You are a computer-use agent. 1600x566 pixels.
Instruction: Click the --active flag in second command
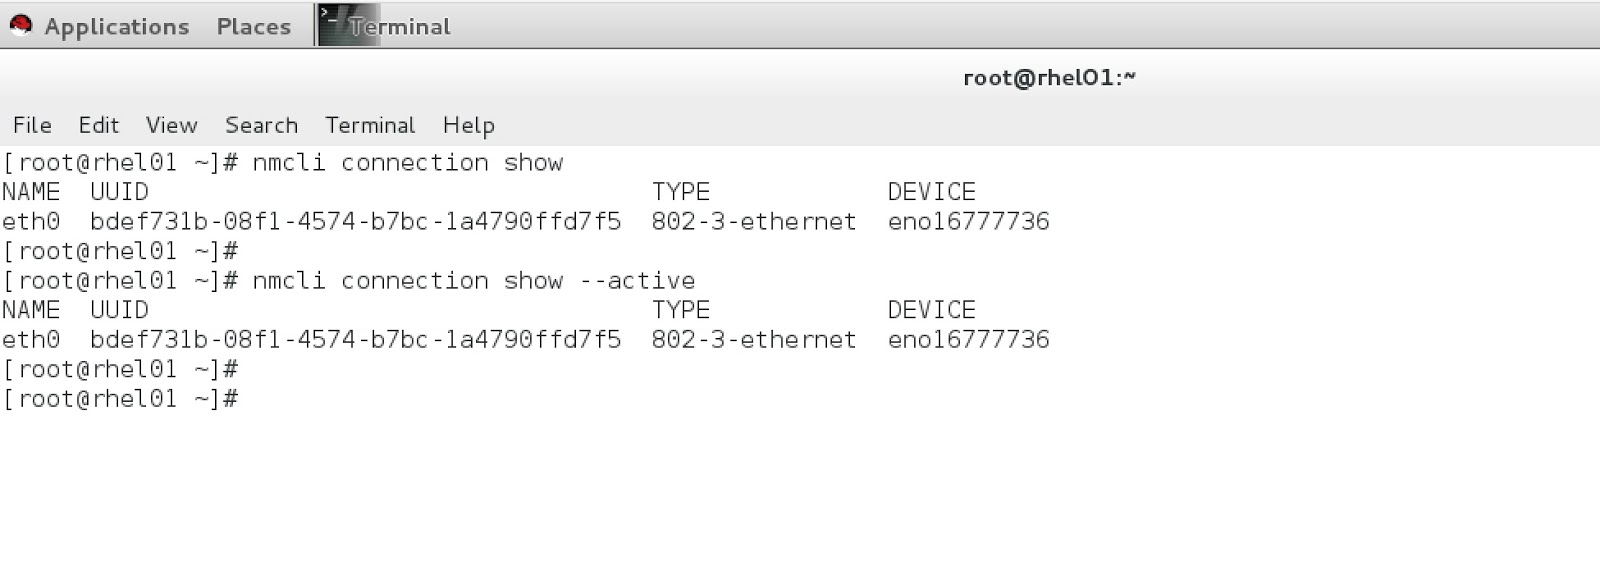637,281
